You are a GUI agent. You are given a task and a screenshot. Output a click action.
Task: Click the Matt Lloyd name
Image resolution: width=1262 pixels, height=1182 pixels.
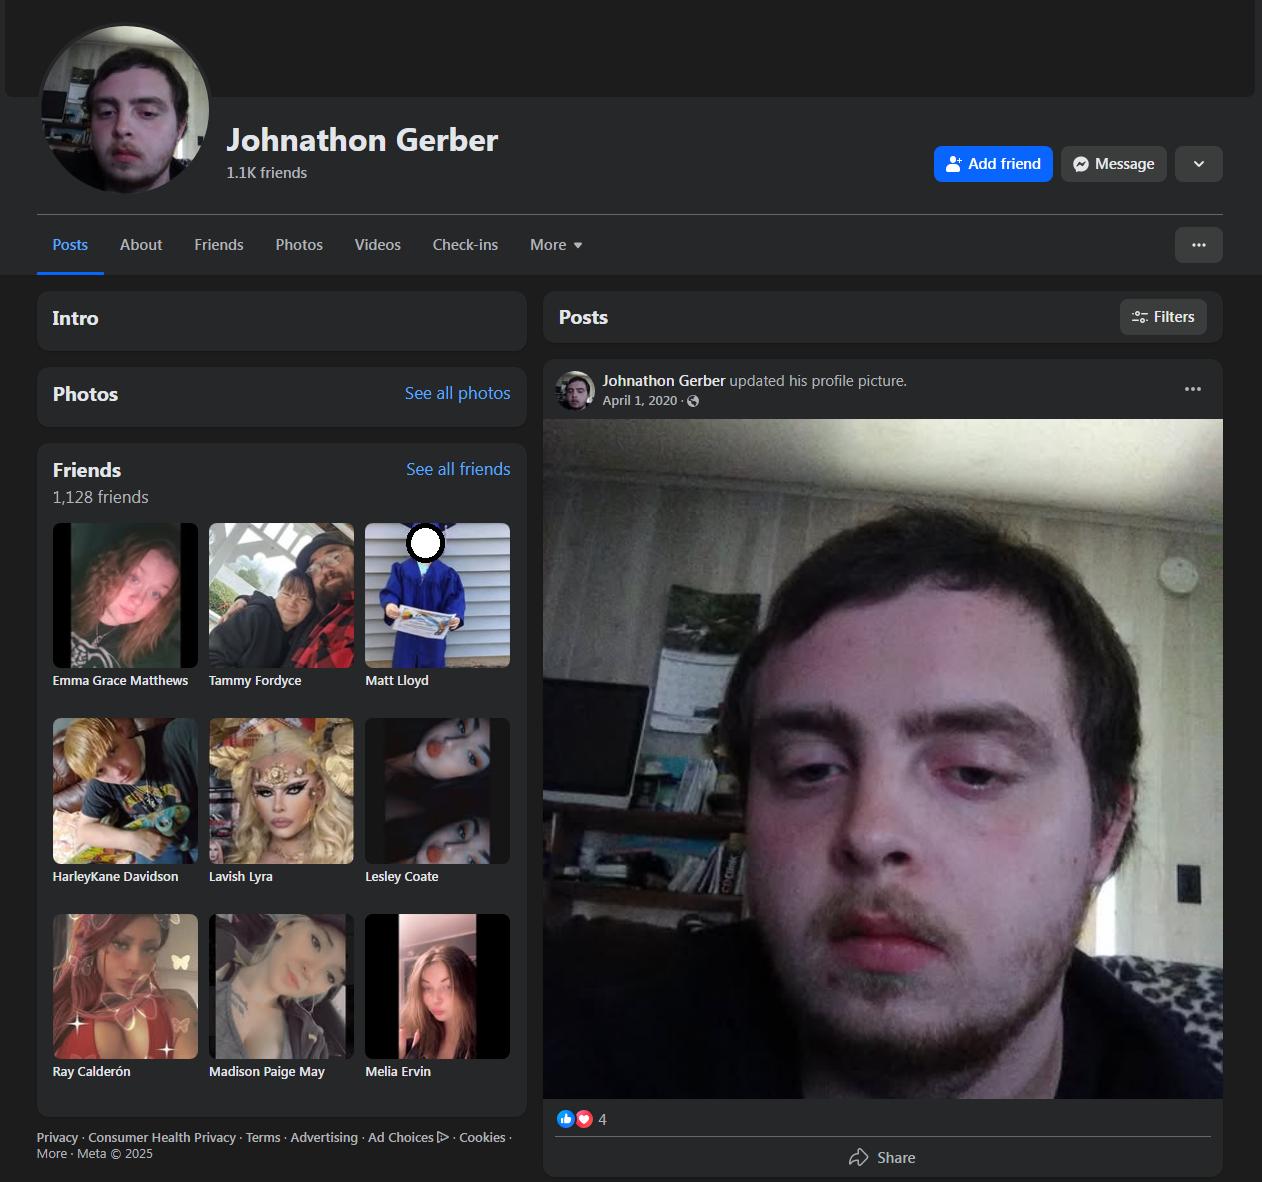(x=397, y=681)
